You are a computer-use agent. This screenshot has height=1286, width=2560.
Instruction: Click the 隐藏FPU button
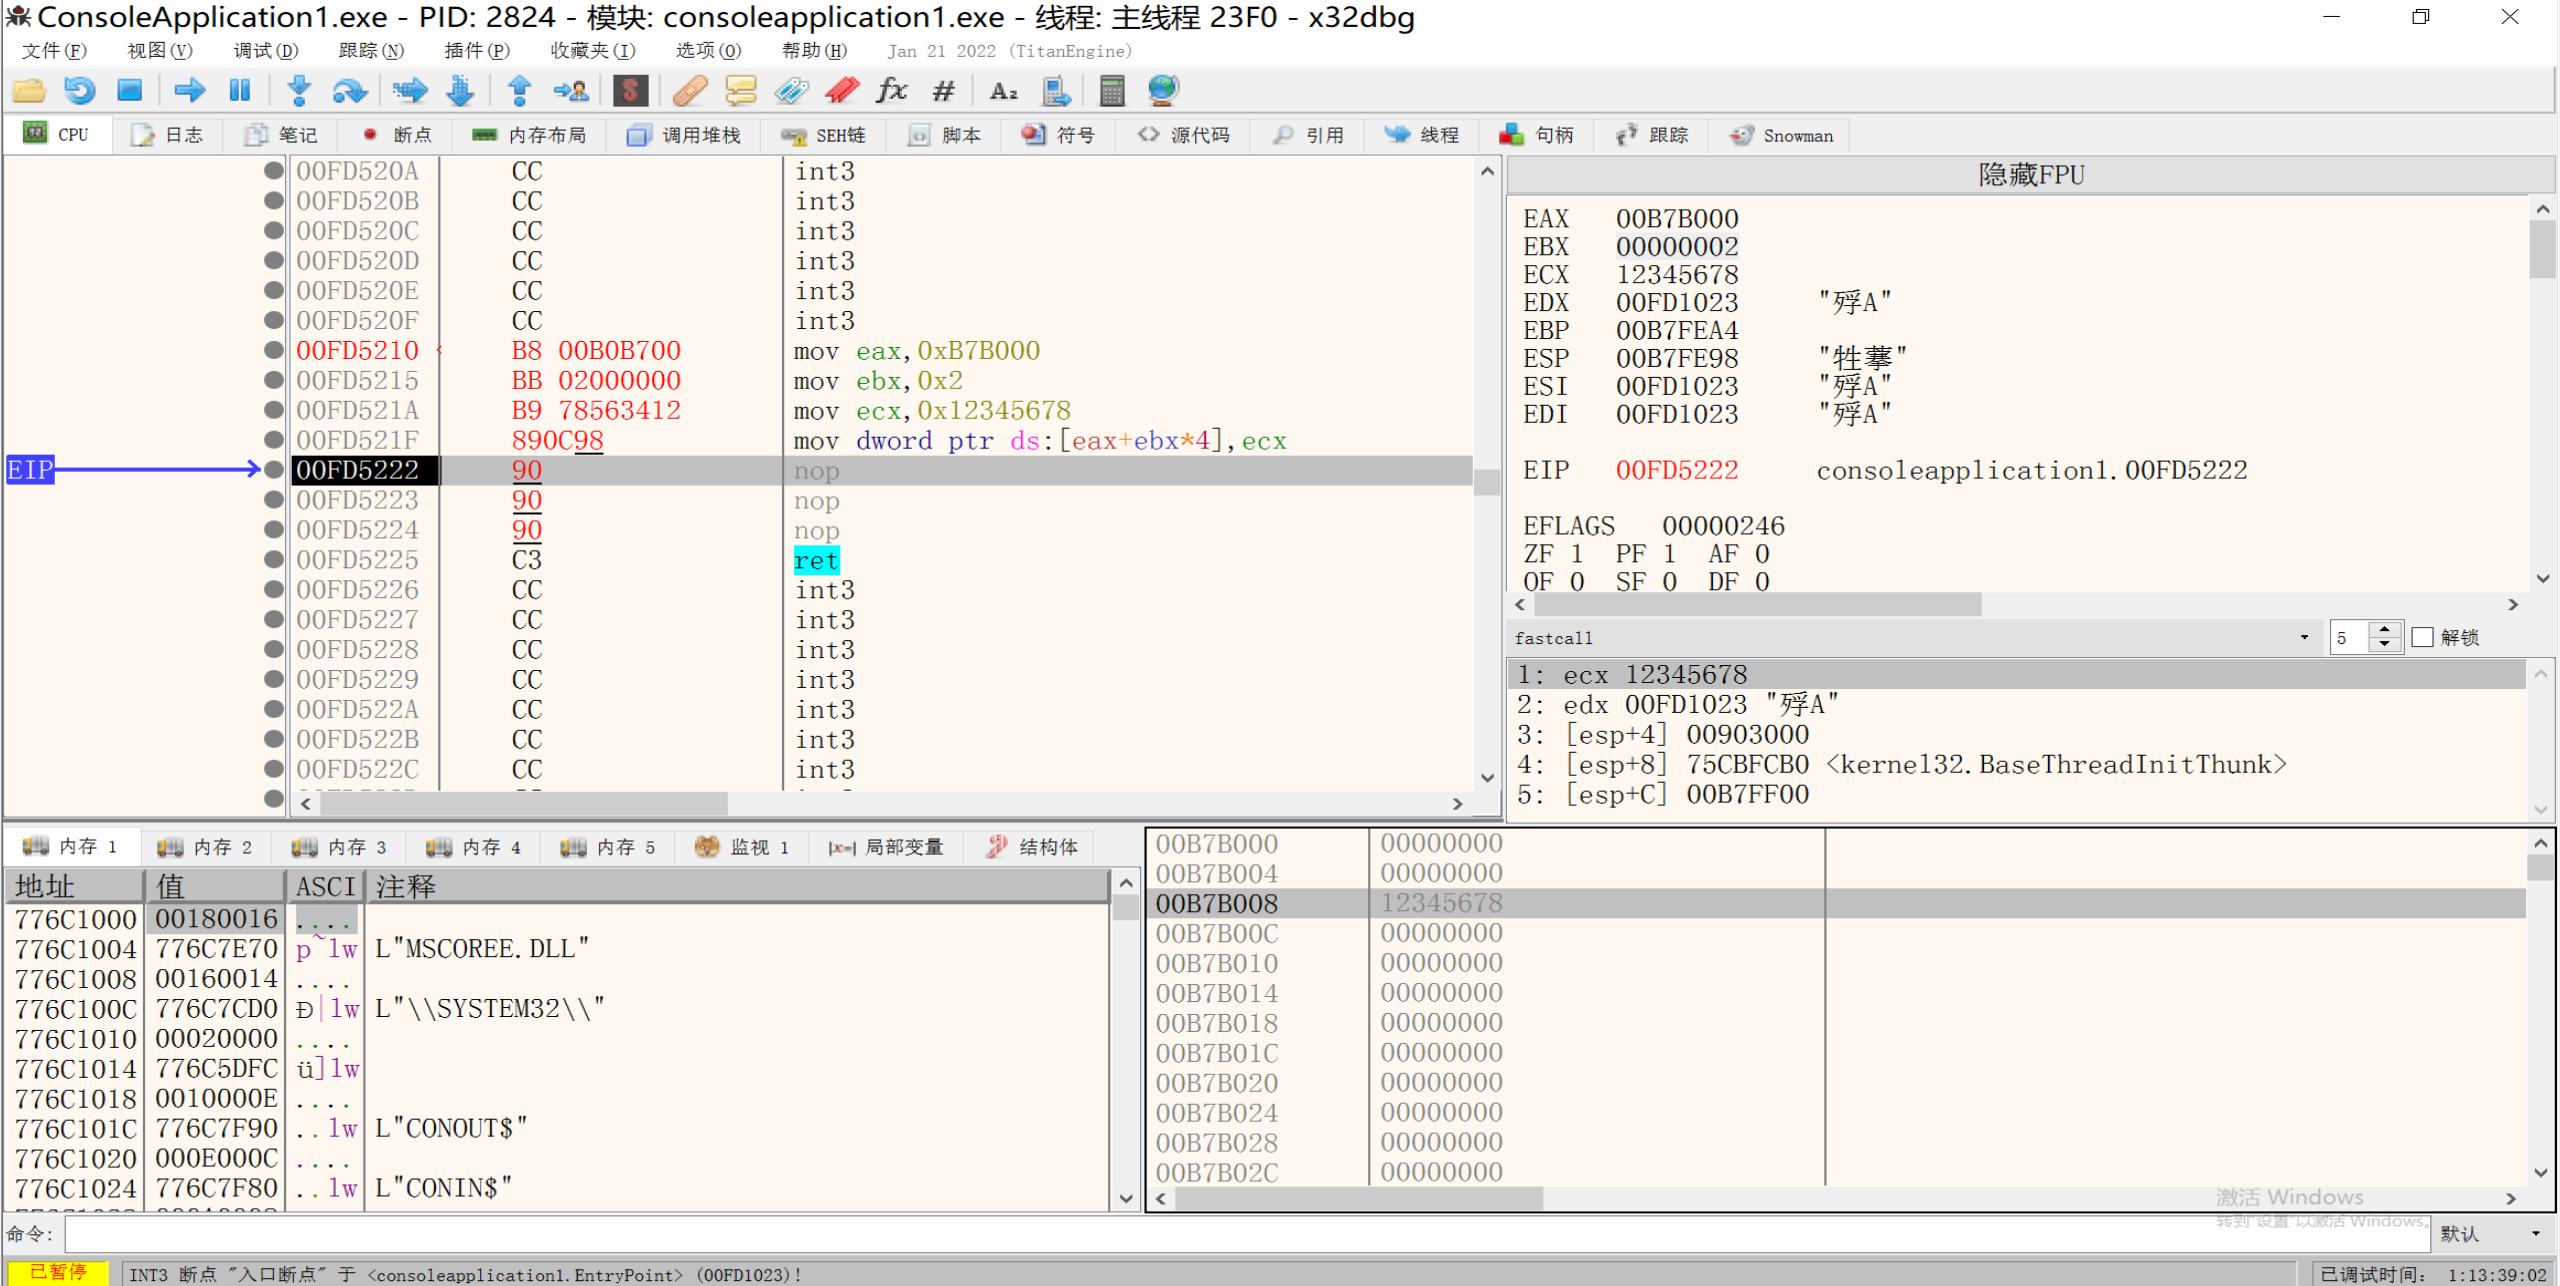(2030, 175)
